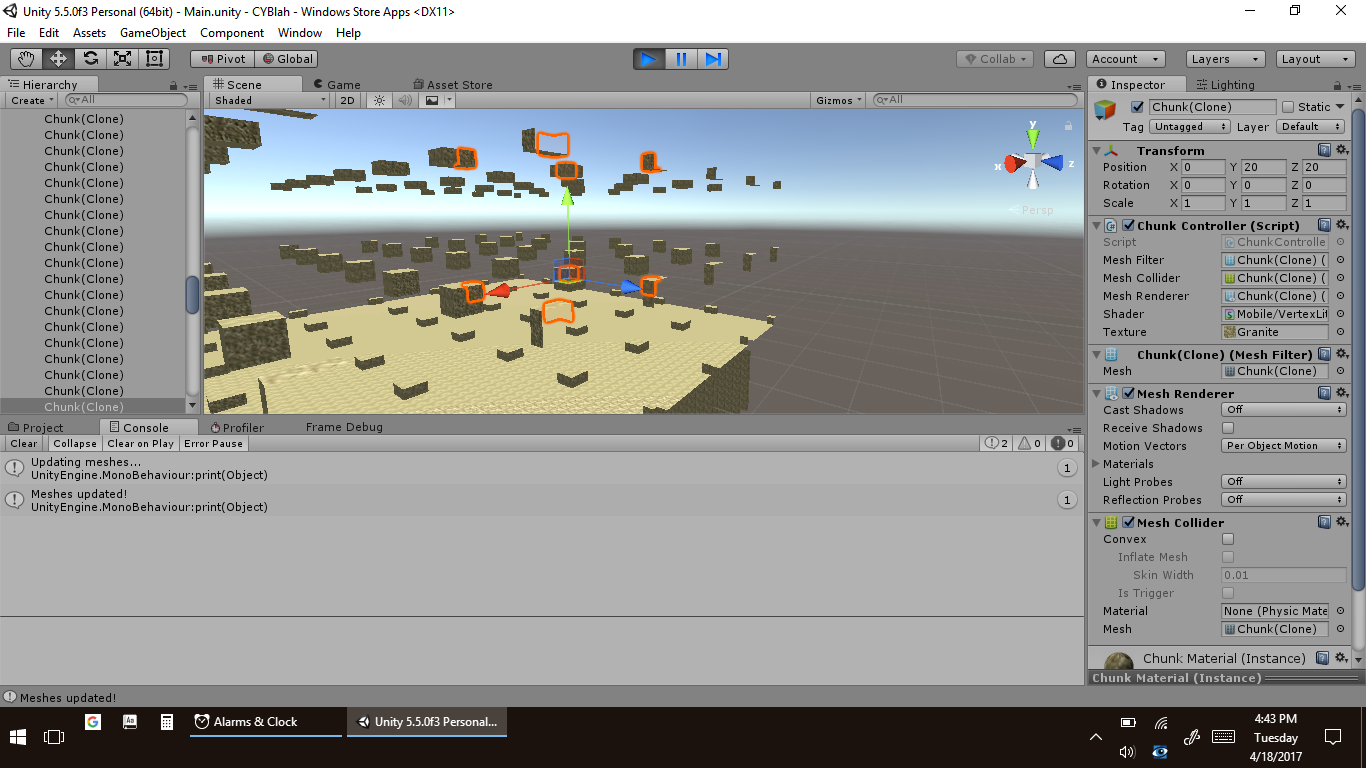
Task: Click the console Clear button
Action: (24, 444)
